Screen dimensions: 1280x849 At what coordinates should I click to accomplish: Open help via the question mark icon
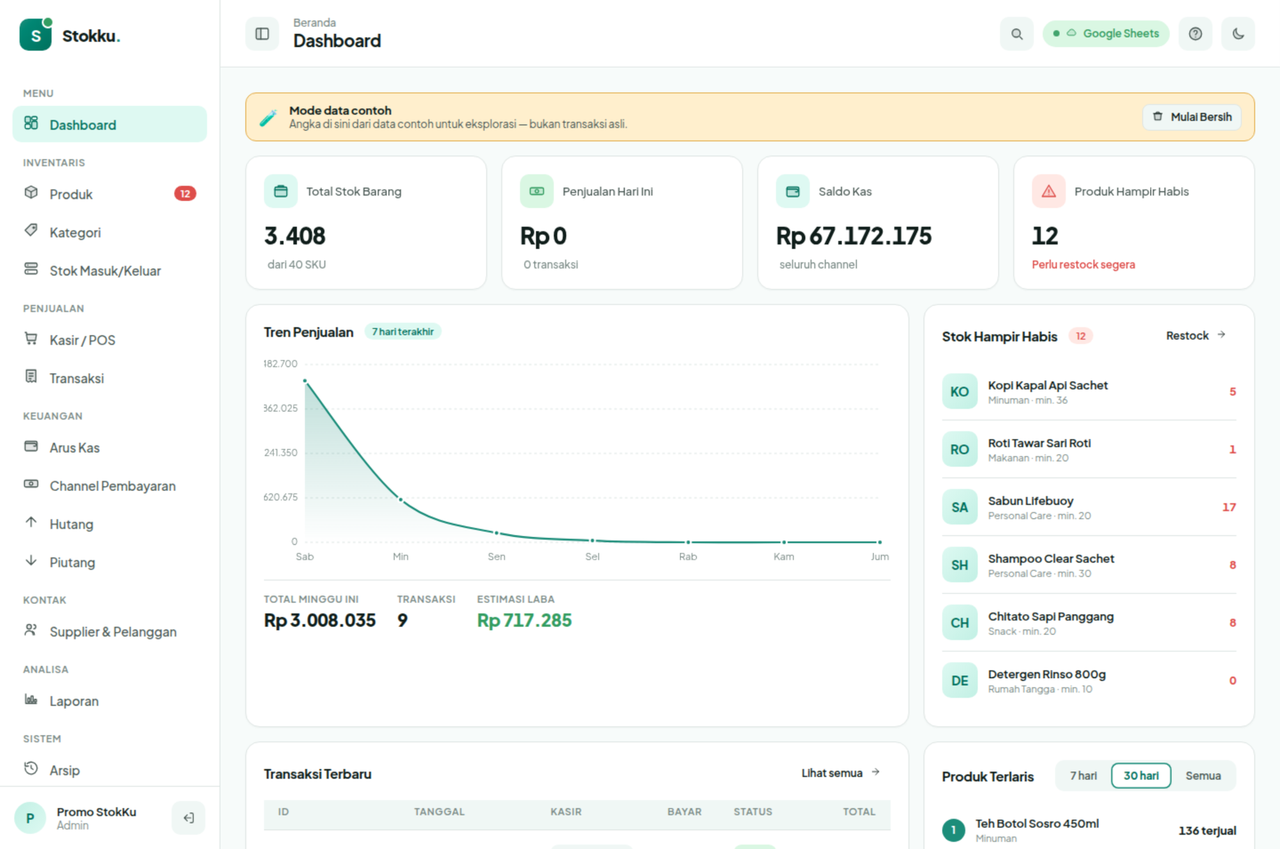(1195, 34)
